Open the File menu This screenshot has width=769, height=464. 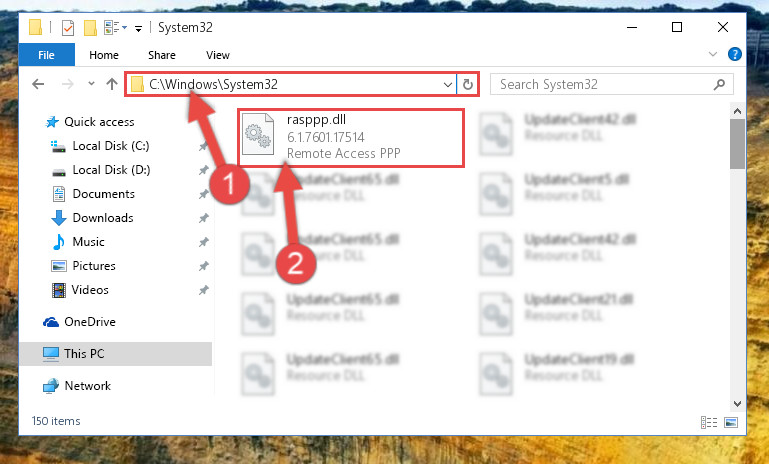tap(47, 55)
